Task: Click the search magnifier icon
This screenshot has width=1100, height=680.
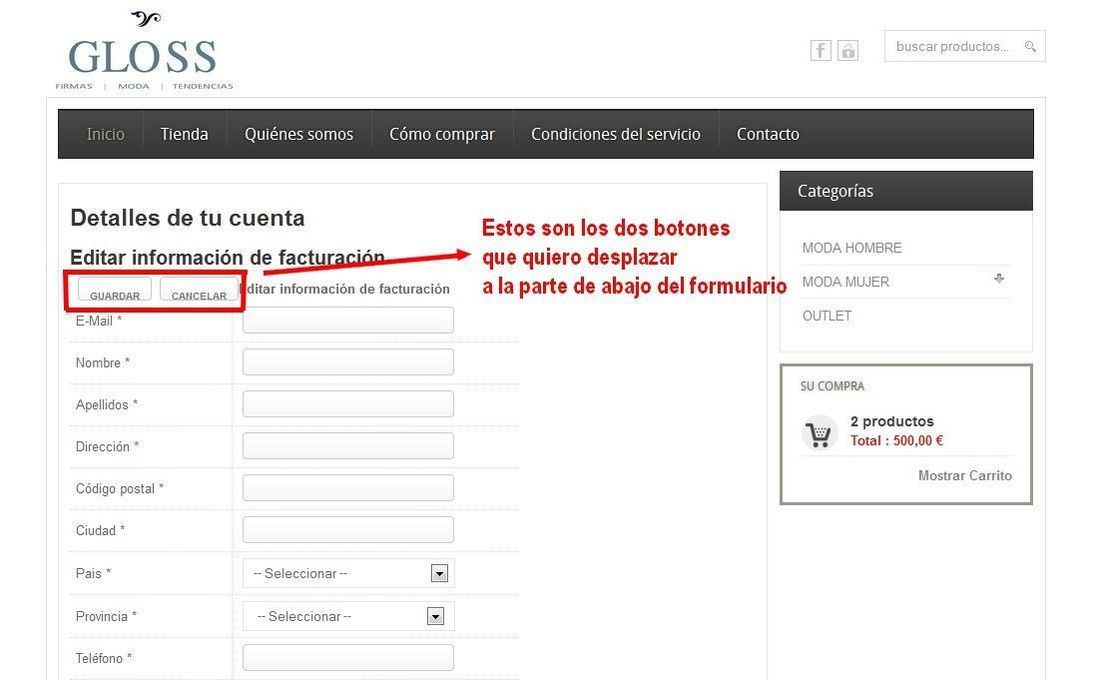Action: pos(1030,46)
